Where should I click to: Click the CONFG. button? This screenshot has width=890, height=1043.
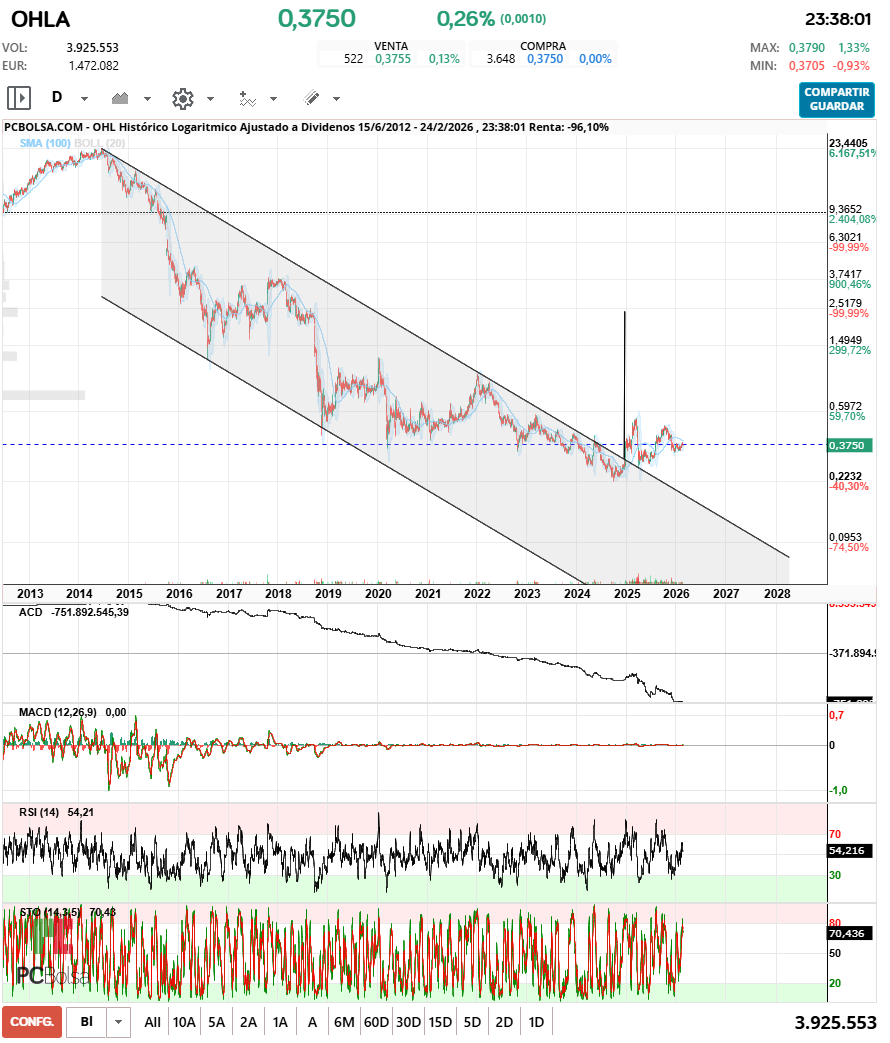[x=31, y=1022]
